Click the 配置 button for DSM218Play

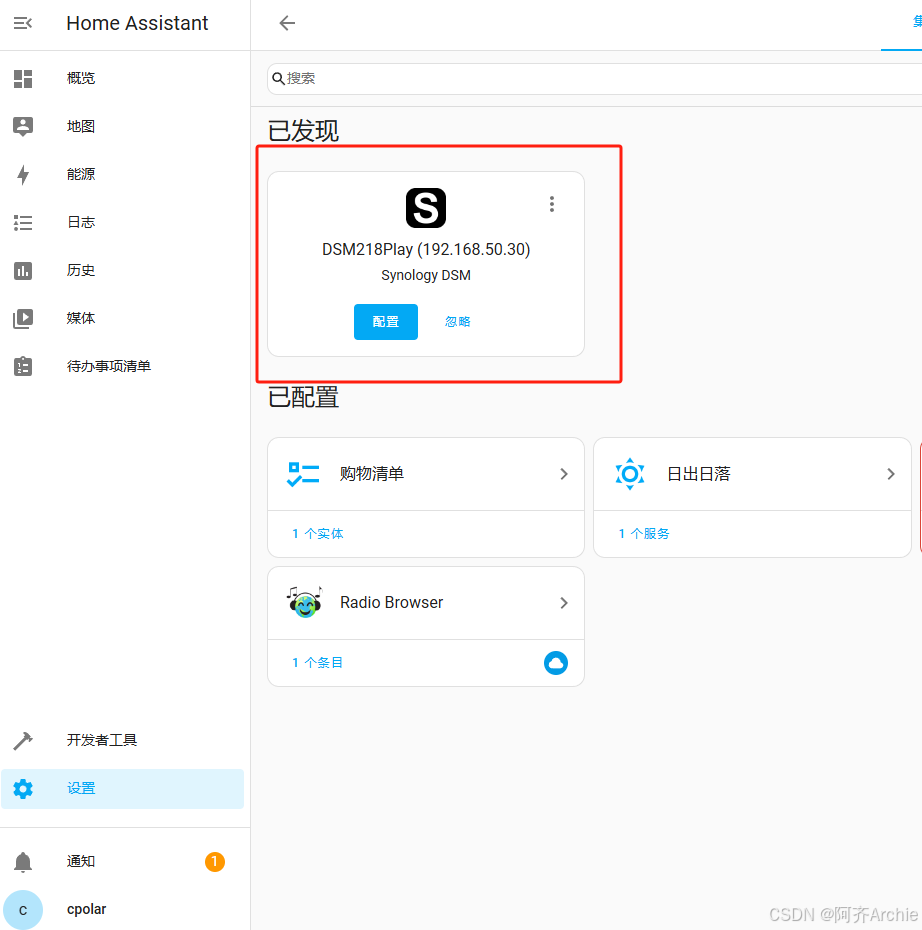click(x=386, y=321)
